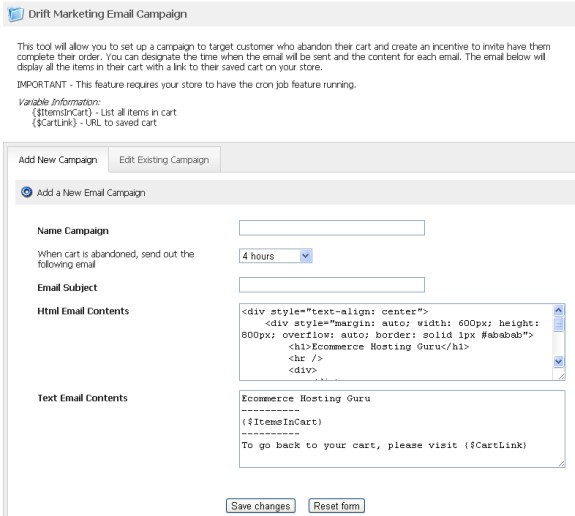
Task: Click the Add a New Email Campaign heading
Action: click(91, 193)
